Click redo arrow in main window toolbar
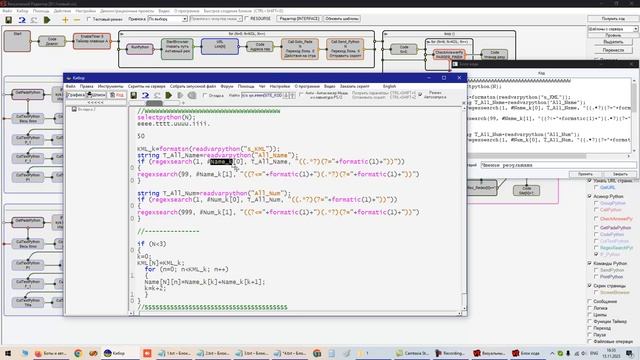The image size is (640, 360). click(x=34, y=19)
